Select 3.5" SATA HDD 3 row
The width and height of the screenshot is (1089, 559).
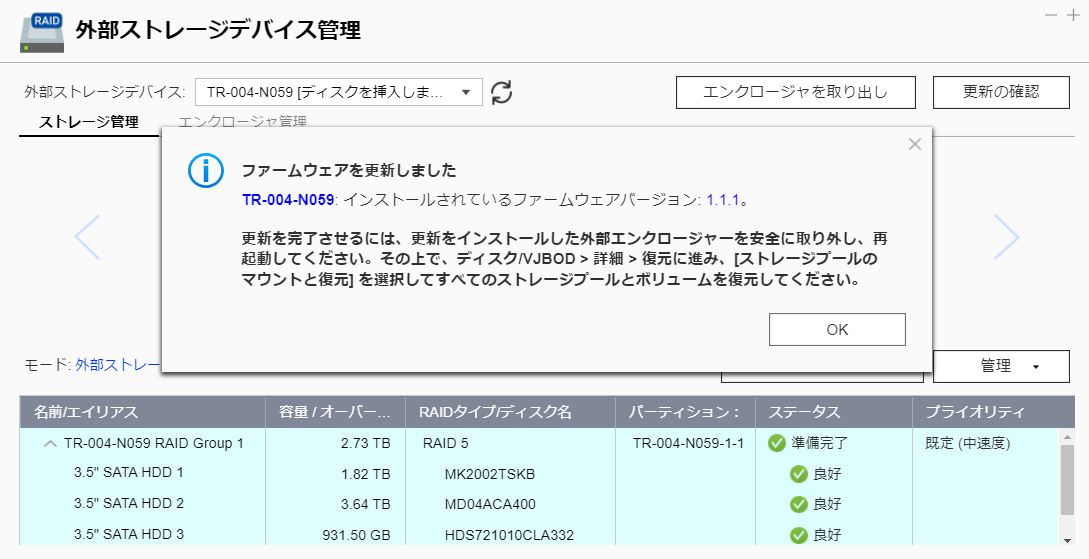[540, 533]
